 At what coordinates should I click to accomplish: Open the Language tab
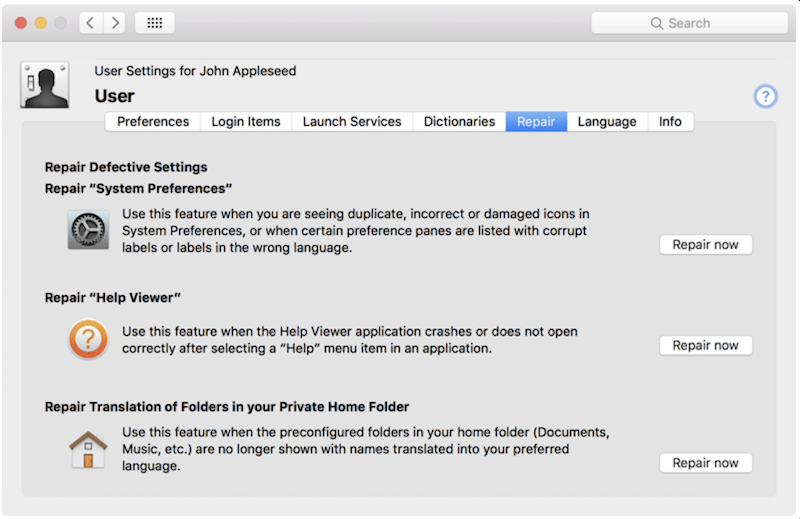click(607, 121)
